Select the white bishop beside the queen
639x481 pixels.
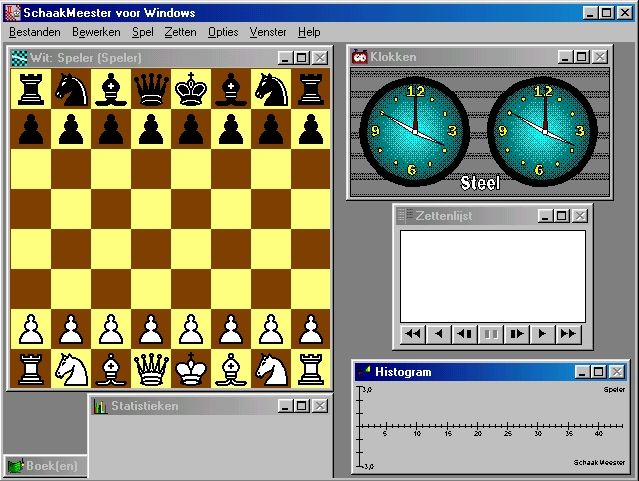pos(111,369)
